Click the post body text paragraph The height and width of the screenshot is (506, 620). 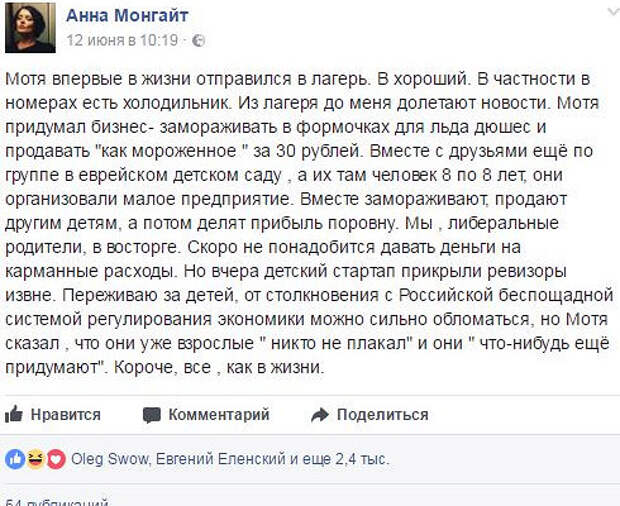pyautogui.click(x=309, y=223)
